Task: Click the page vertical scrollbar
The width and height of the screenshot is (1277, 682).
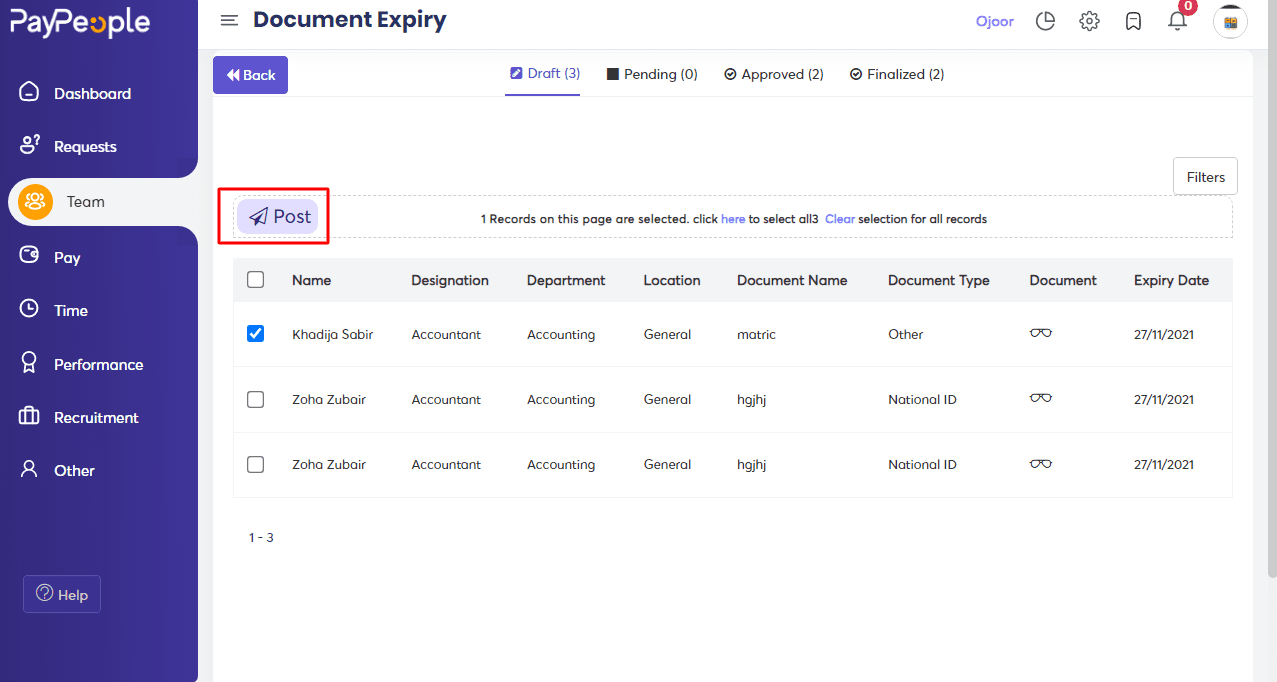Action: point(1271,300)
